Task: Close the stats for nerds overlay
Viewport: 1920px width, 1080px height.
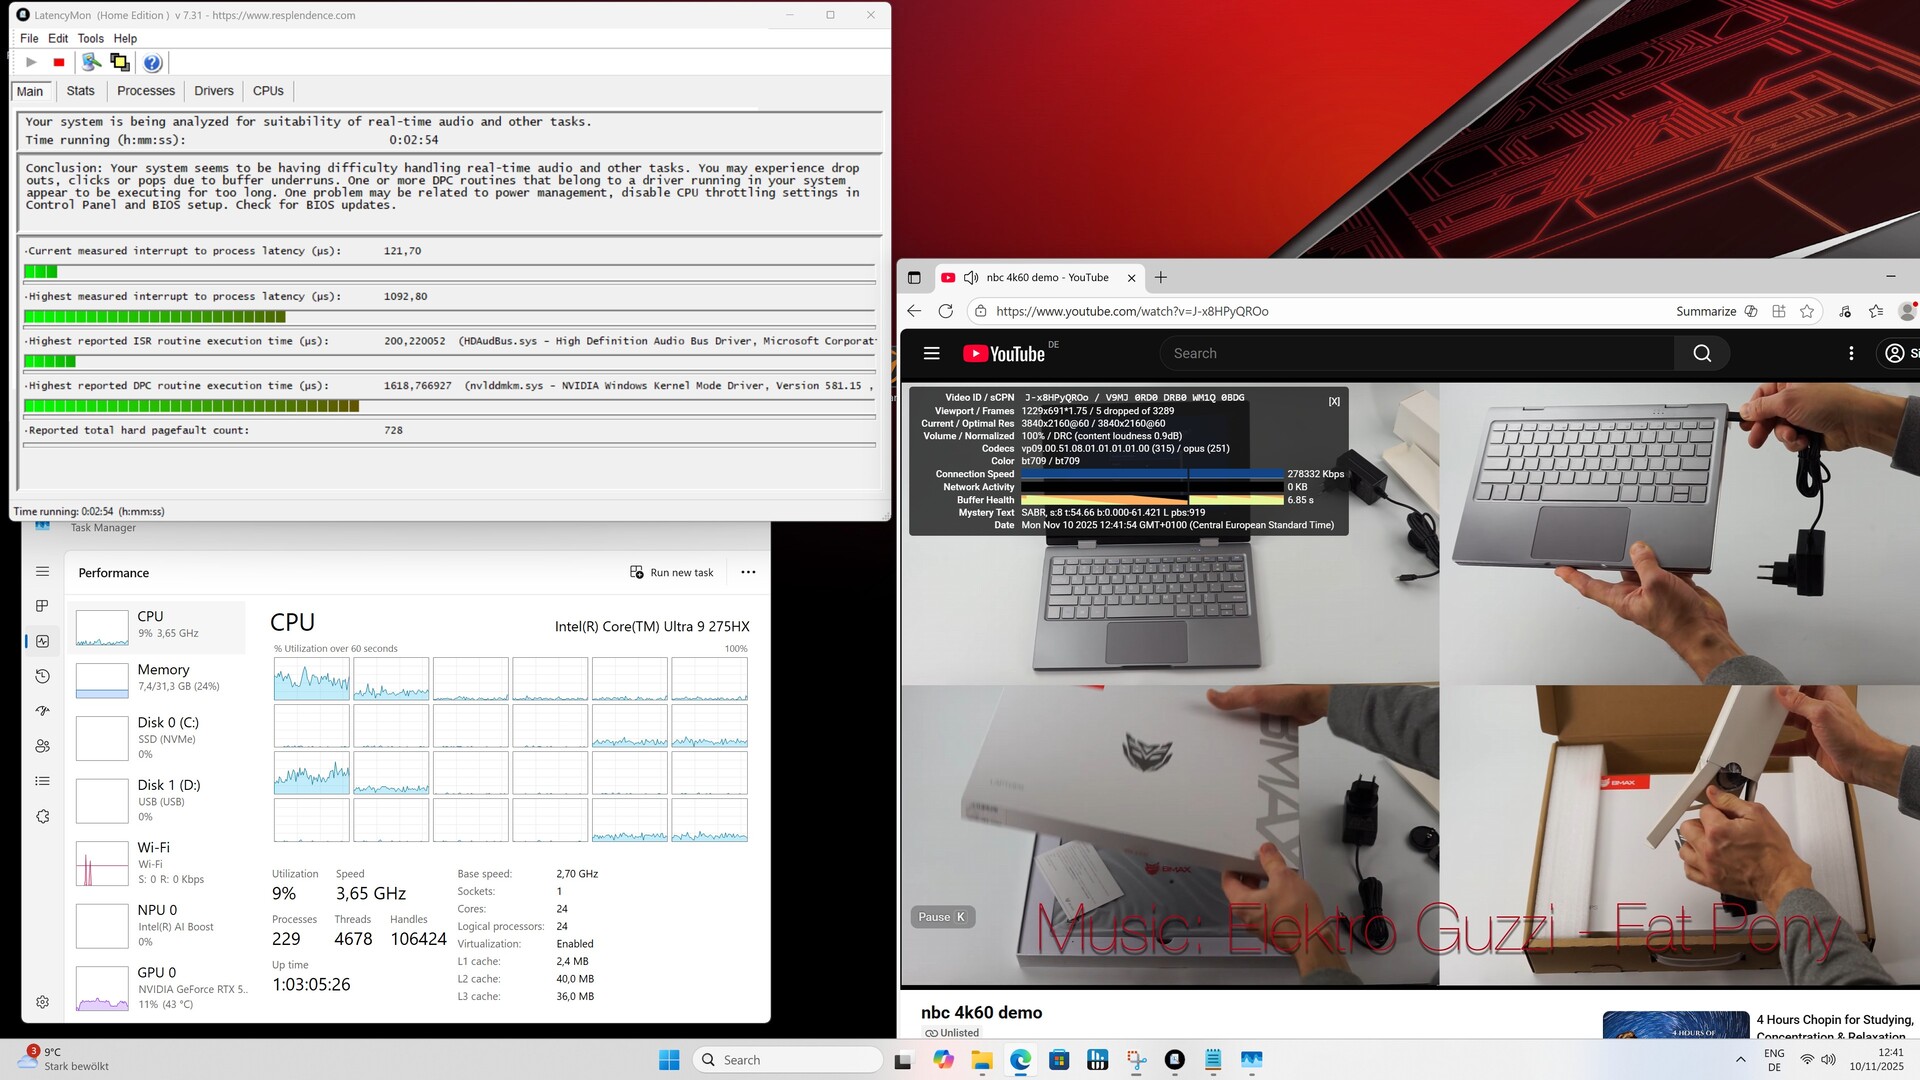Action: (1334, 401)
